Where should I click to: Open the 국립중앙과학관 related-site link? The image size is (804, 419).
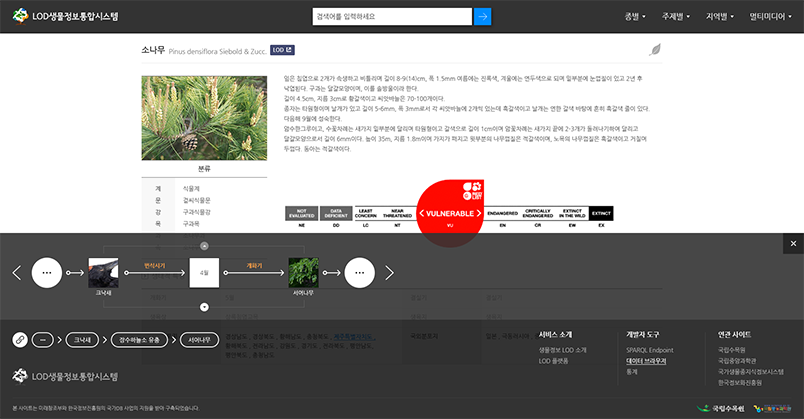point(737,361)
